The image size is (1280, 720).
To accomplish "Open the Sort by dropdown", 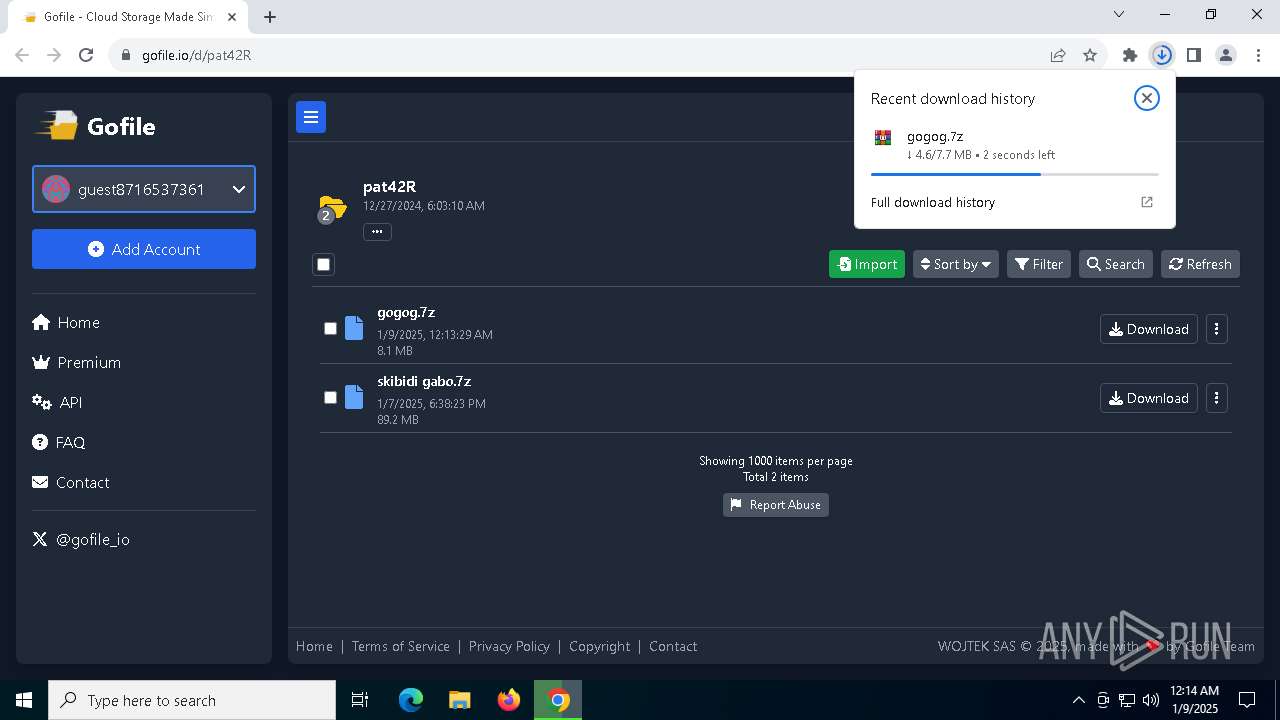I will click(955, 264).
